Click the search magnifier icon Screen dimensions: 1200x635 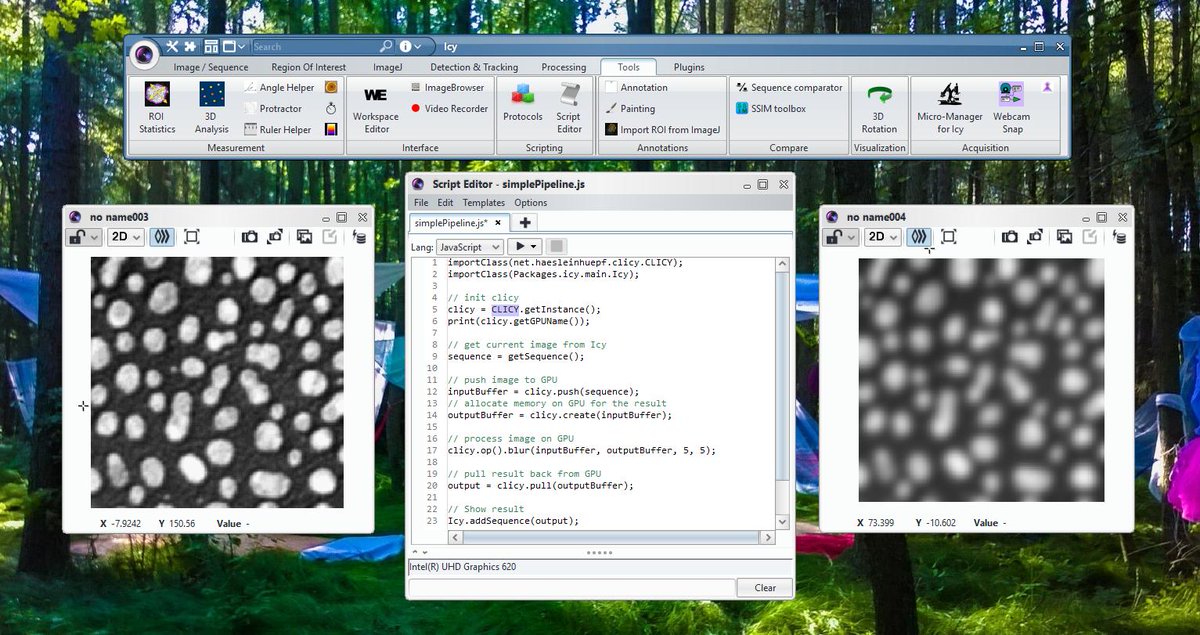(386, 46)
